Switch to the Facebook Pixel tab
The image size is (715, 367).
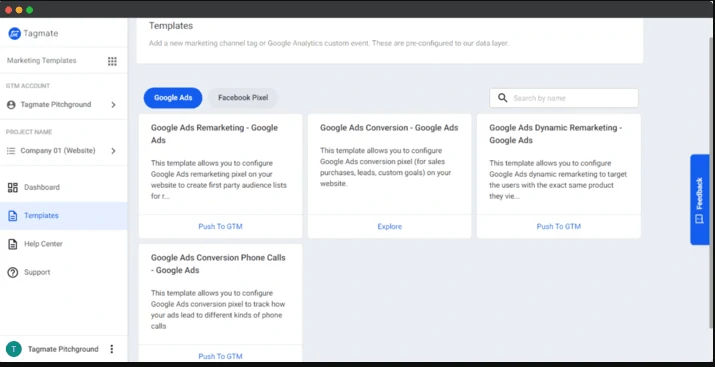tap(243, 98)
